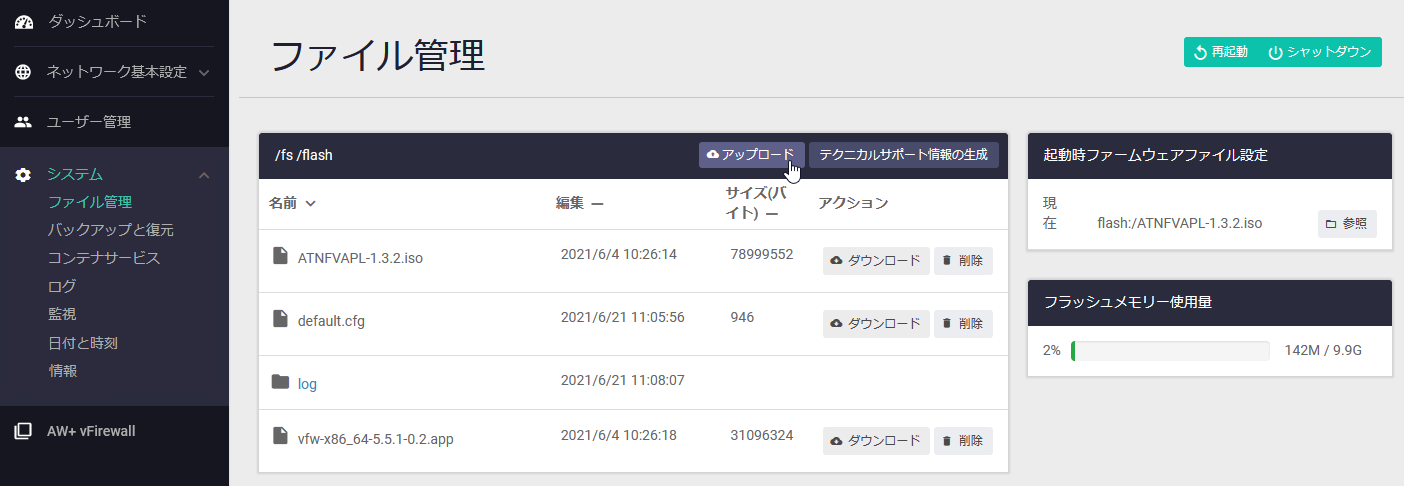Click the file icon beside ATNFVAPL-1.3.2.iso
The height and width of the screenshot is (486, 1404).
tap(281, 256)
